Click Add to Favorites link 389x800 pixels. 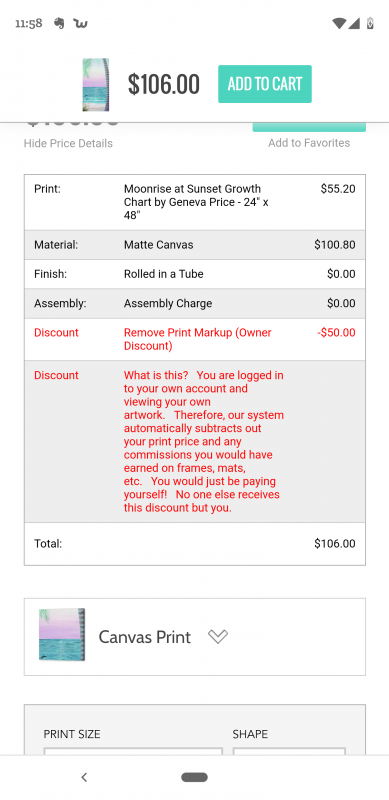coord(309,143)
